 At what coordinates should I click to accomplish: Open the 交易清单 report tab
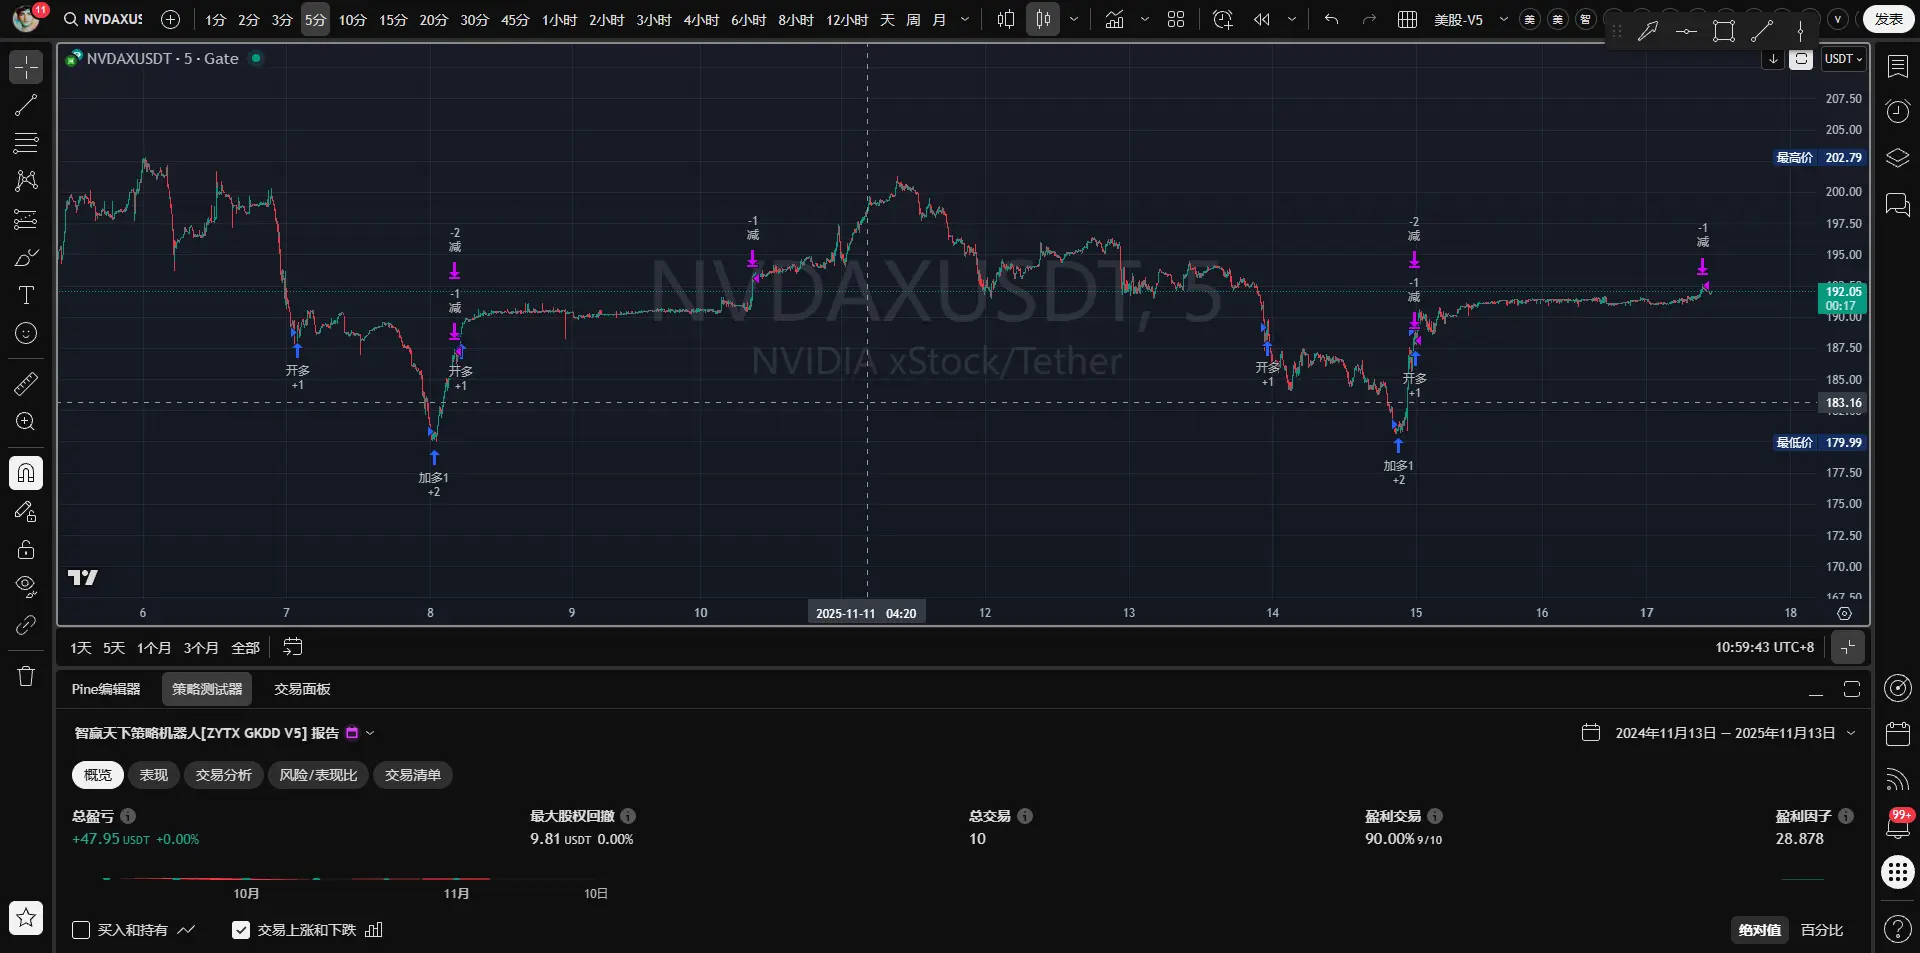[x=413, y=775]
